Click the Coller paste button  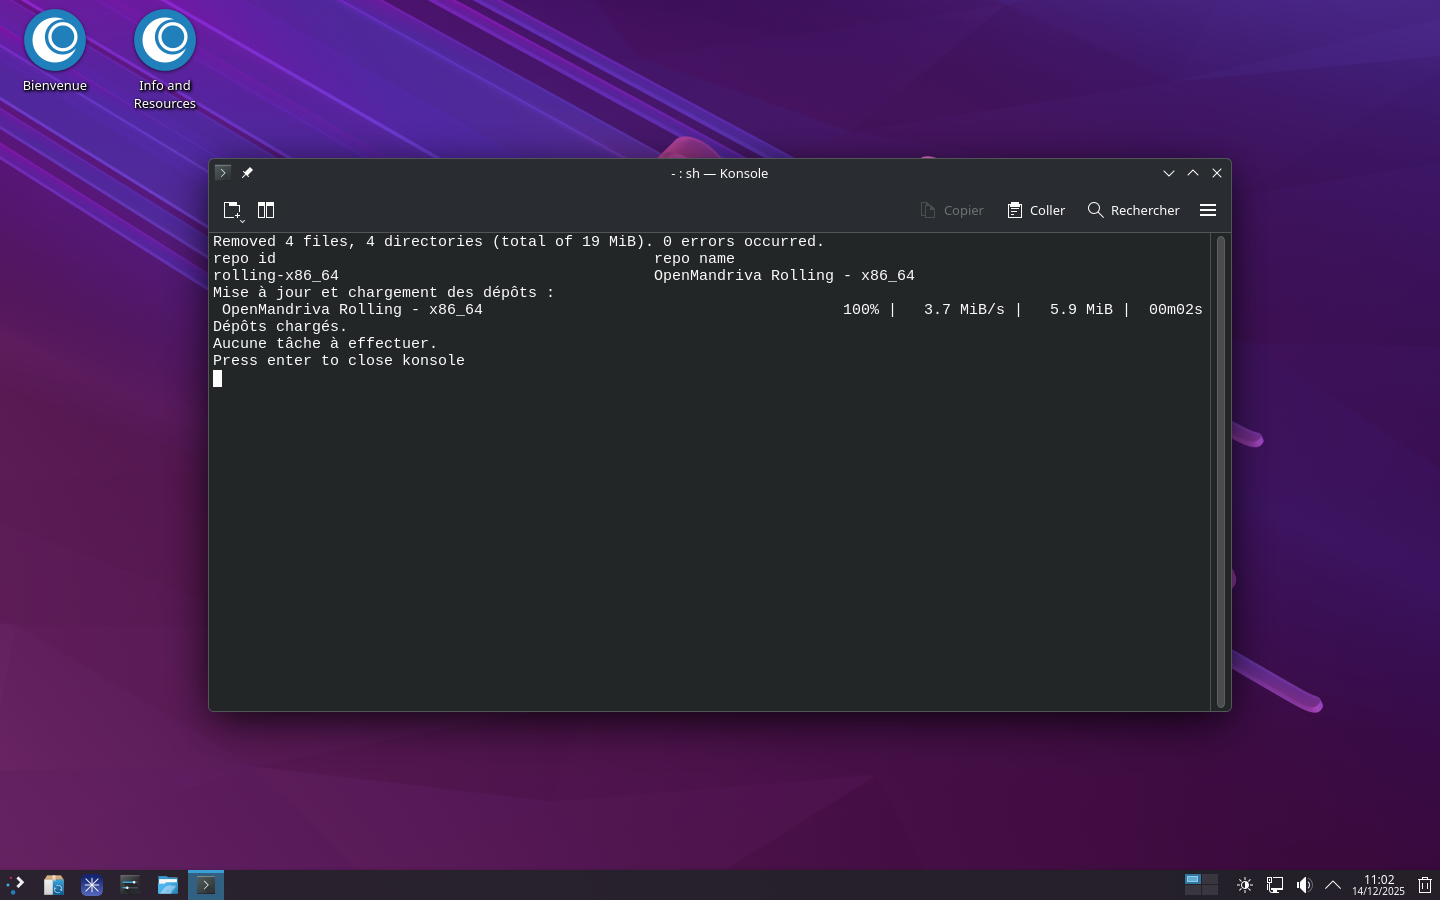pos(1036,210)
